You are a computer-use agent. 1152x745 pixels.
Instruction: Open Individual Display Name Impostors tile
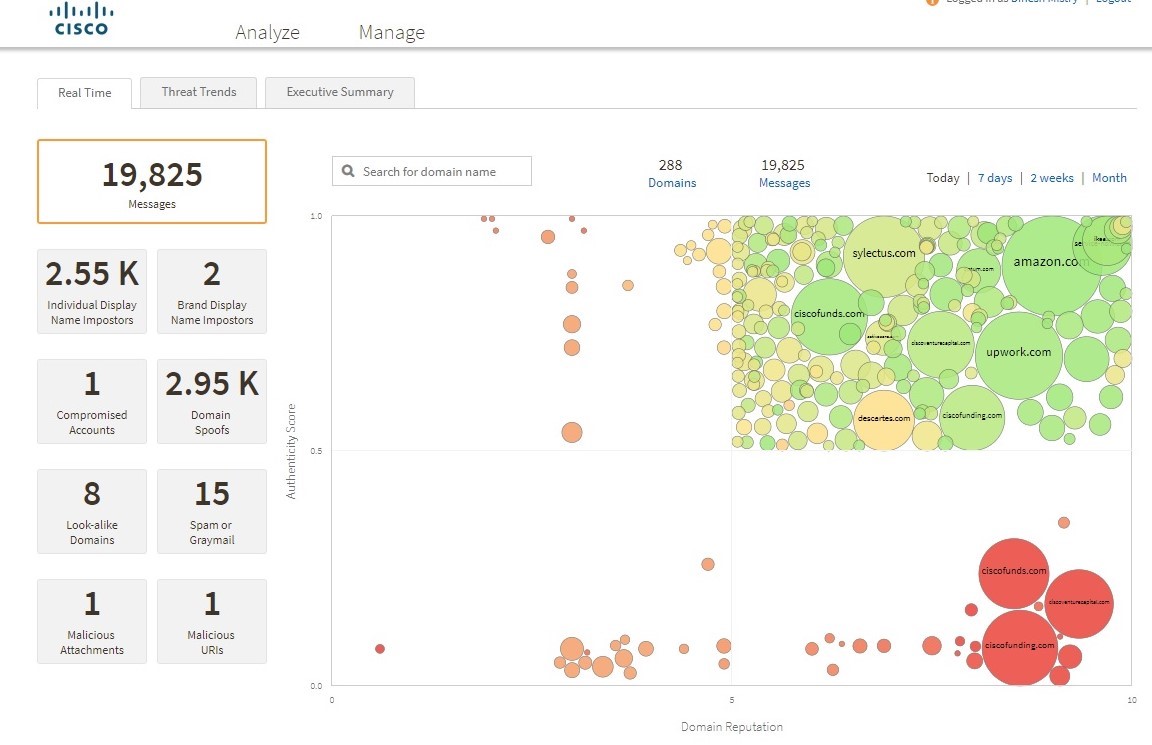click(92, 291)
